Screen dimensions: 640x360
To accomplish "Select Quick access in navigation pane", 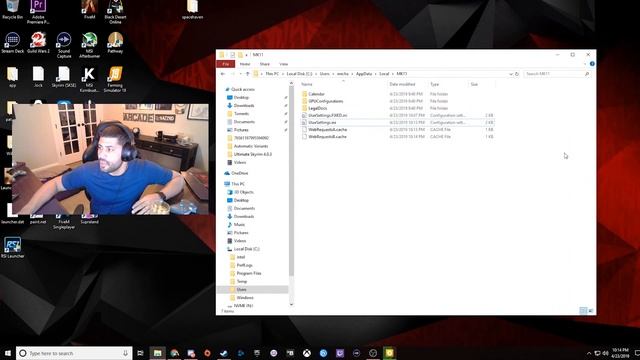I will coord(242,89).
